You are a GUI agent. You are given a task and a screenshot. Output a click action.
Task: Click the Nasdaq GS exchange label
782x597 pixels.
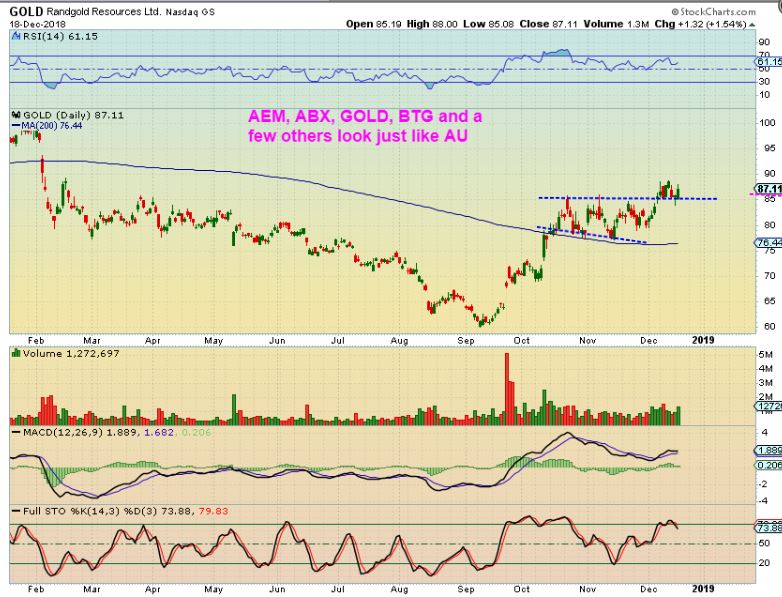[x=191, y=12]
